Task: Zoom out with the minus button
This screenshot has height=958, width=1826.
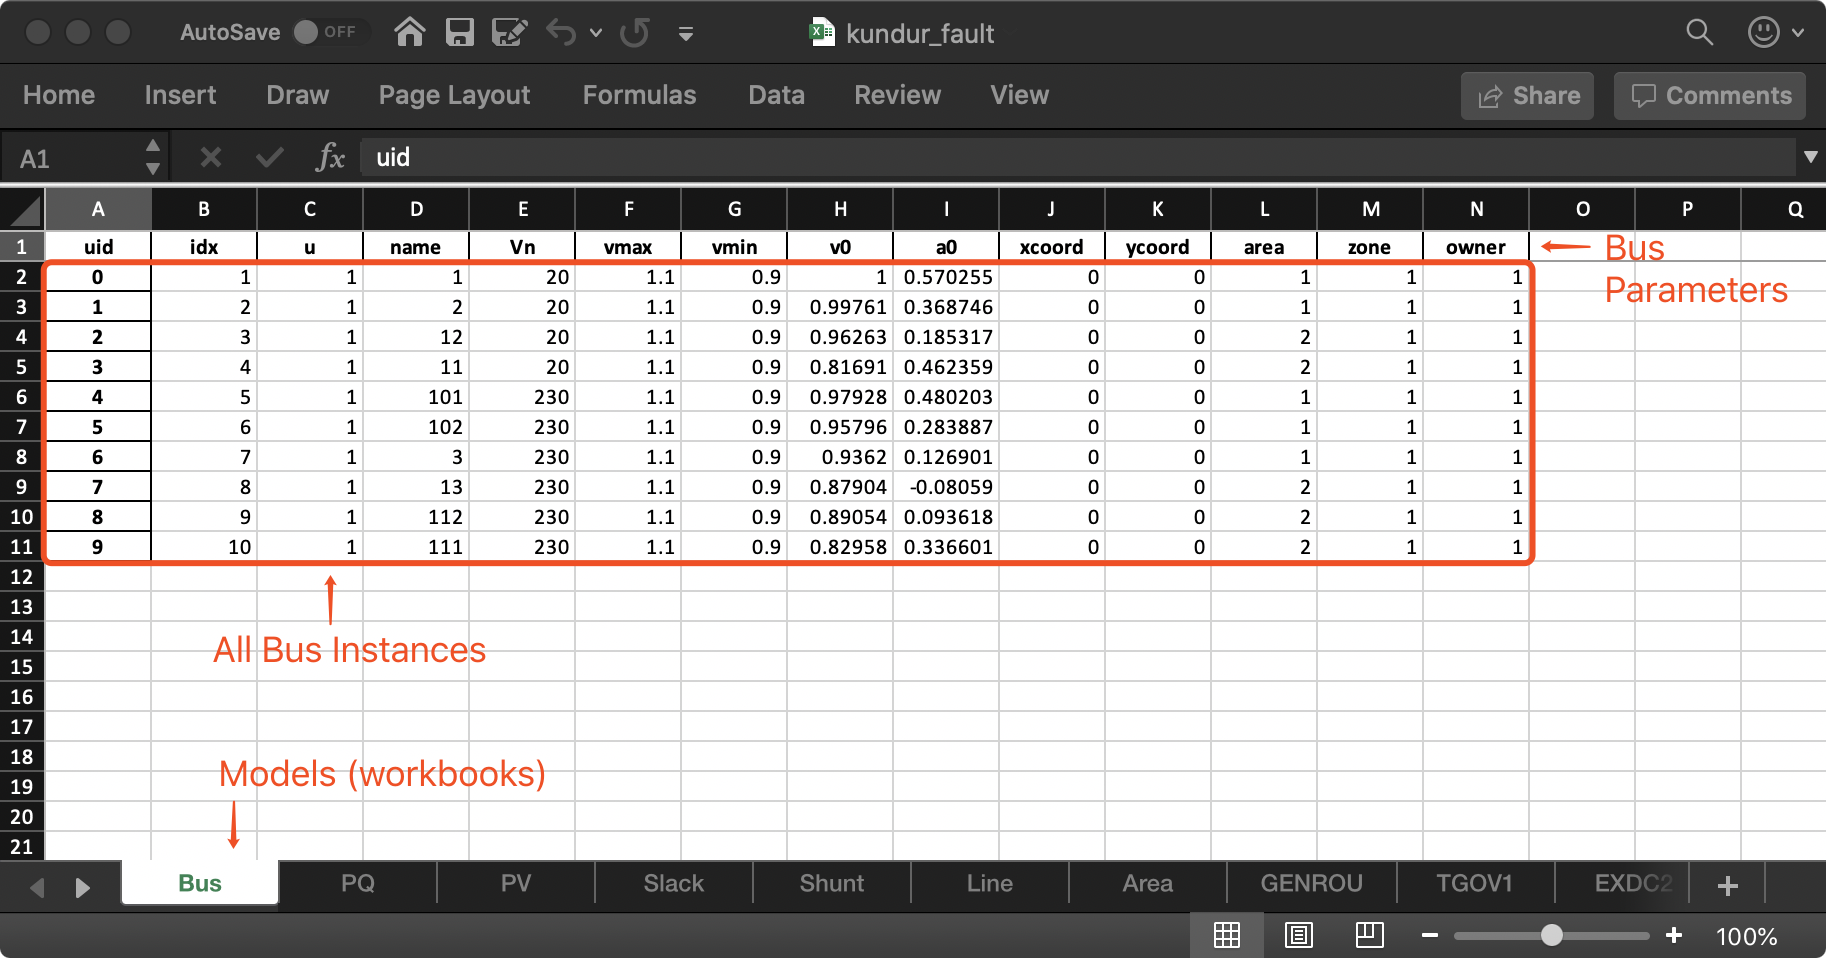Action: [x=1430, y=935]
